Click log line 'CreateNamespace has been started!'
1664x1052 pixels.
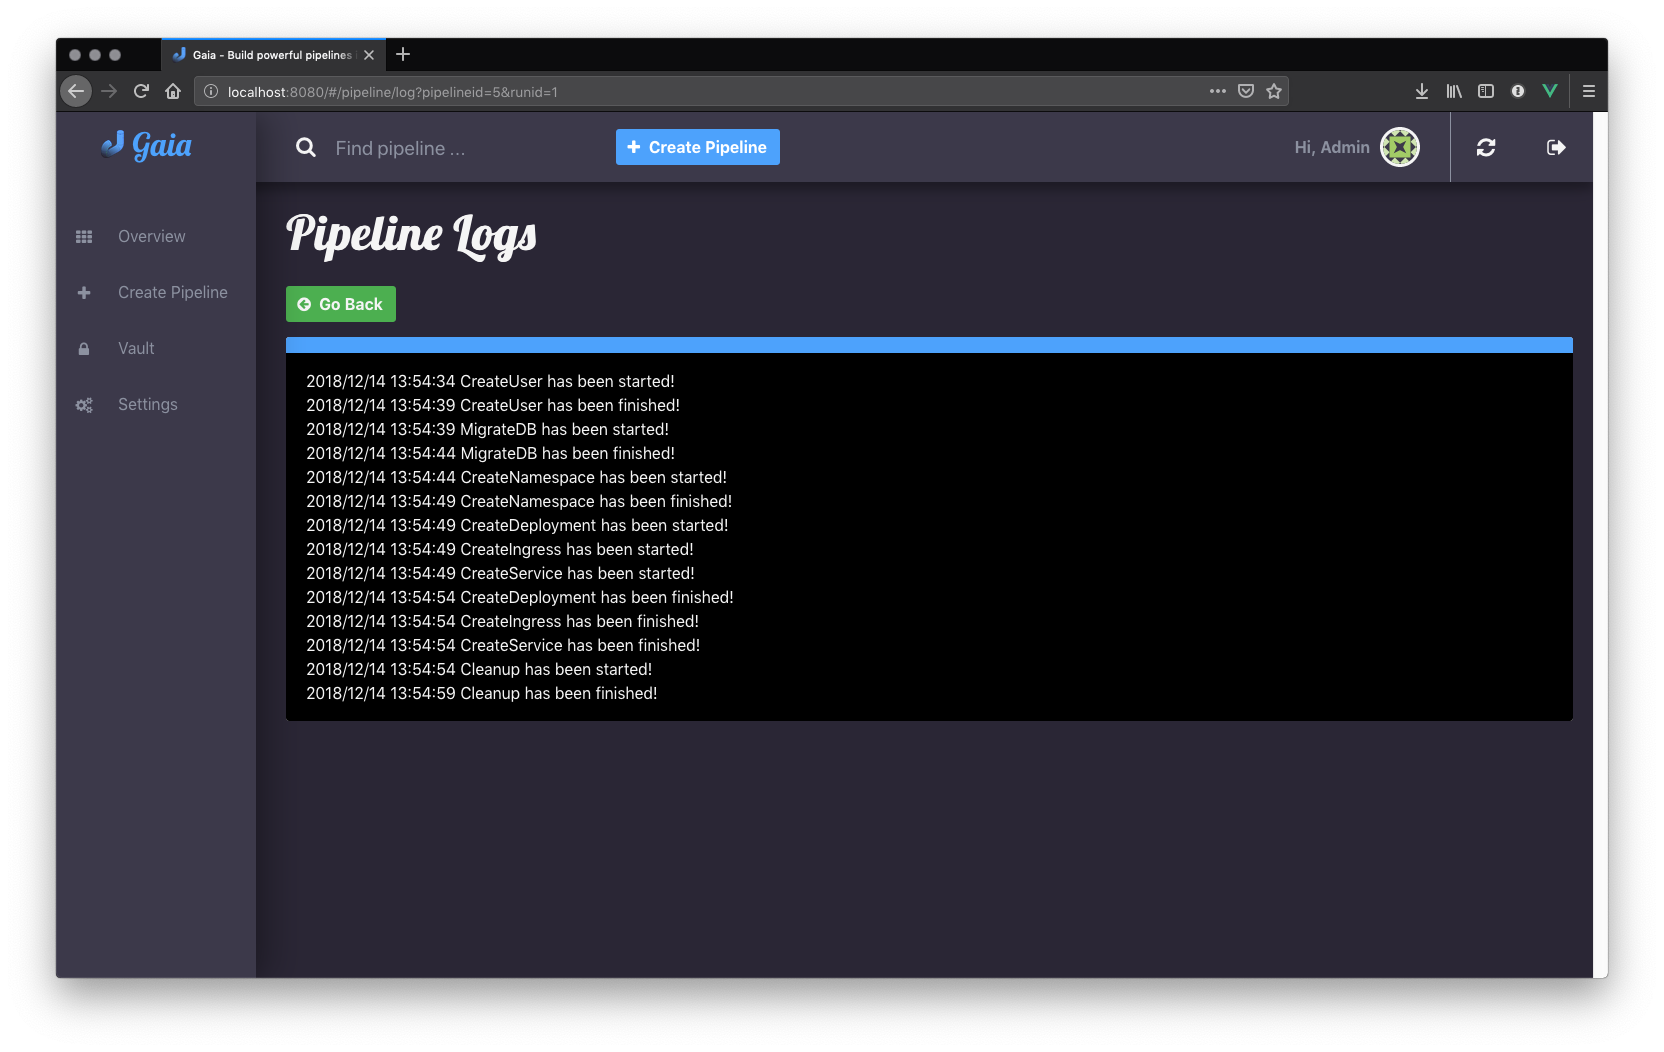[516, 477]
